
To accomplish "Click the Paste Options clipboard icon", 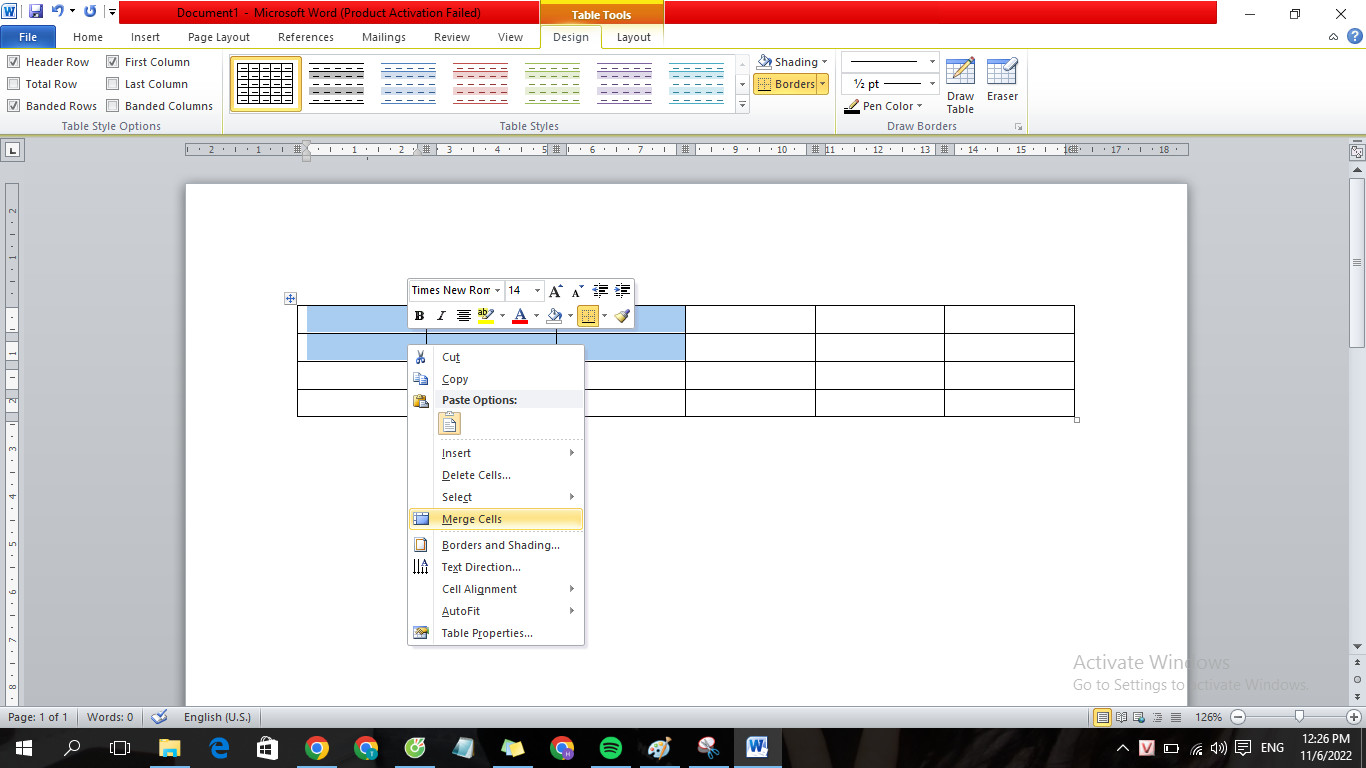I will (449, 423).
